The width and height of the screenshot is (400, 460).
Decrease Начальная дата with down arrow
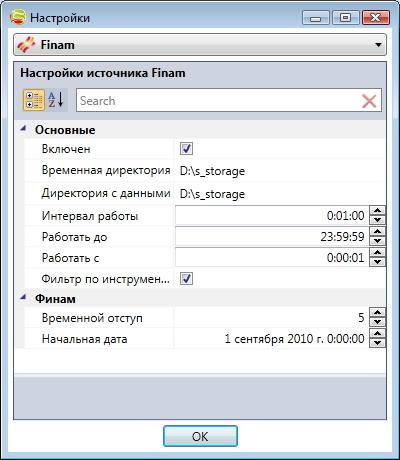pyautogui.click(x=377, y=343)
